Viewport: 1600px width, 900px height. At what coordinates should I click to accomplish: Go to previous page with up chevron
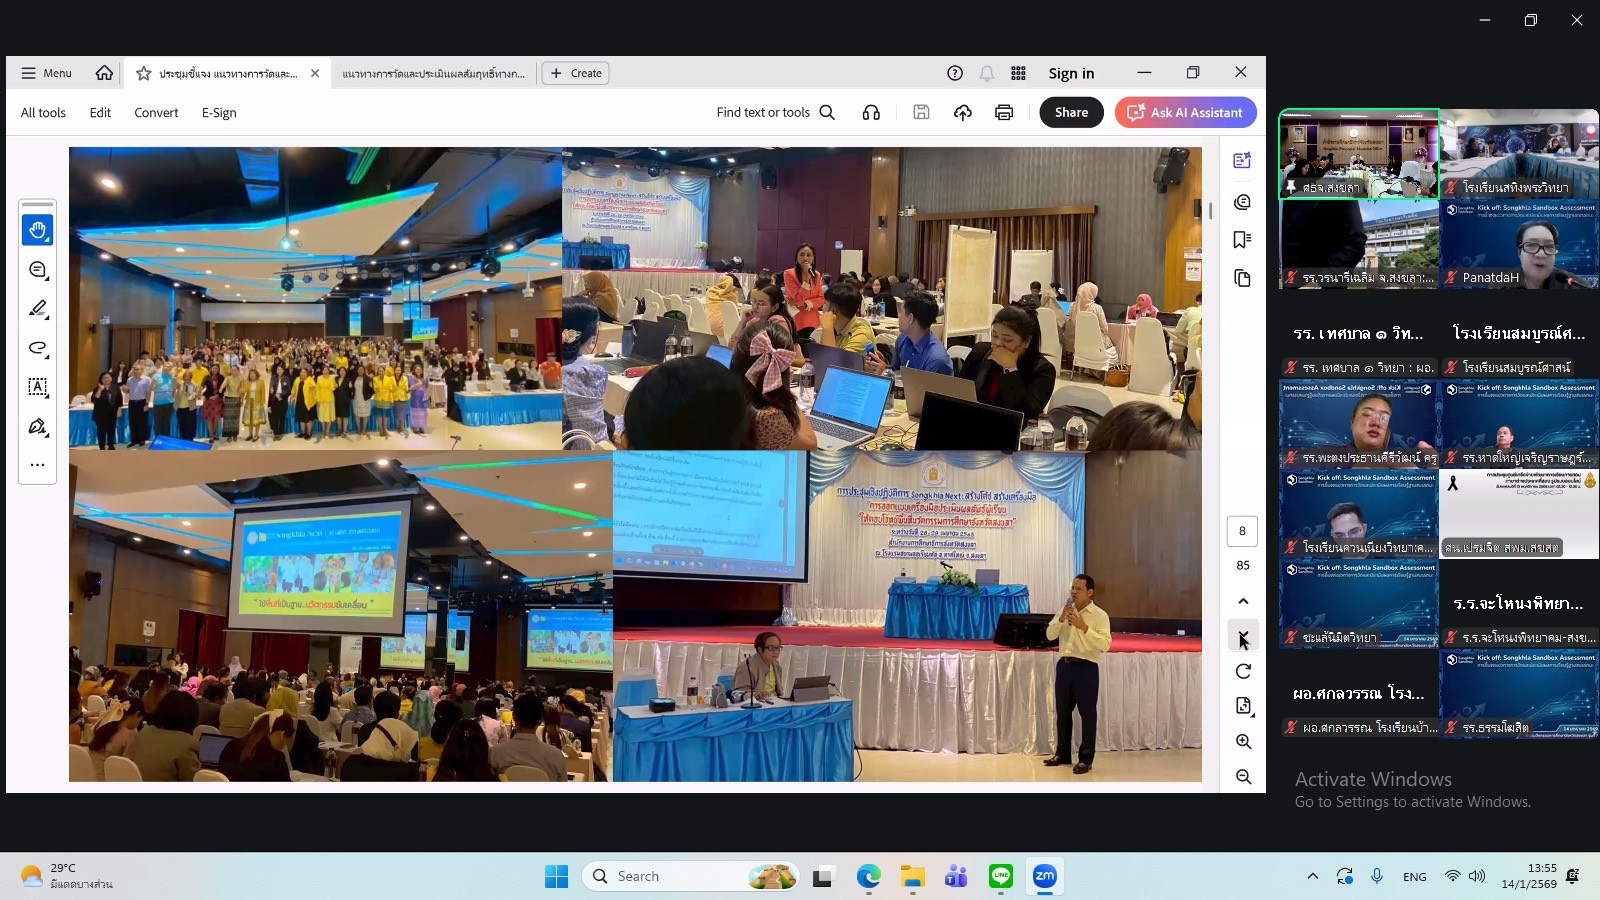point(1243,601)
